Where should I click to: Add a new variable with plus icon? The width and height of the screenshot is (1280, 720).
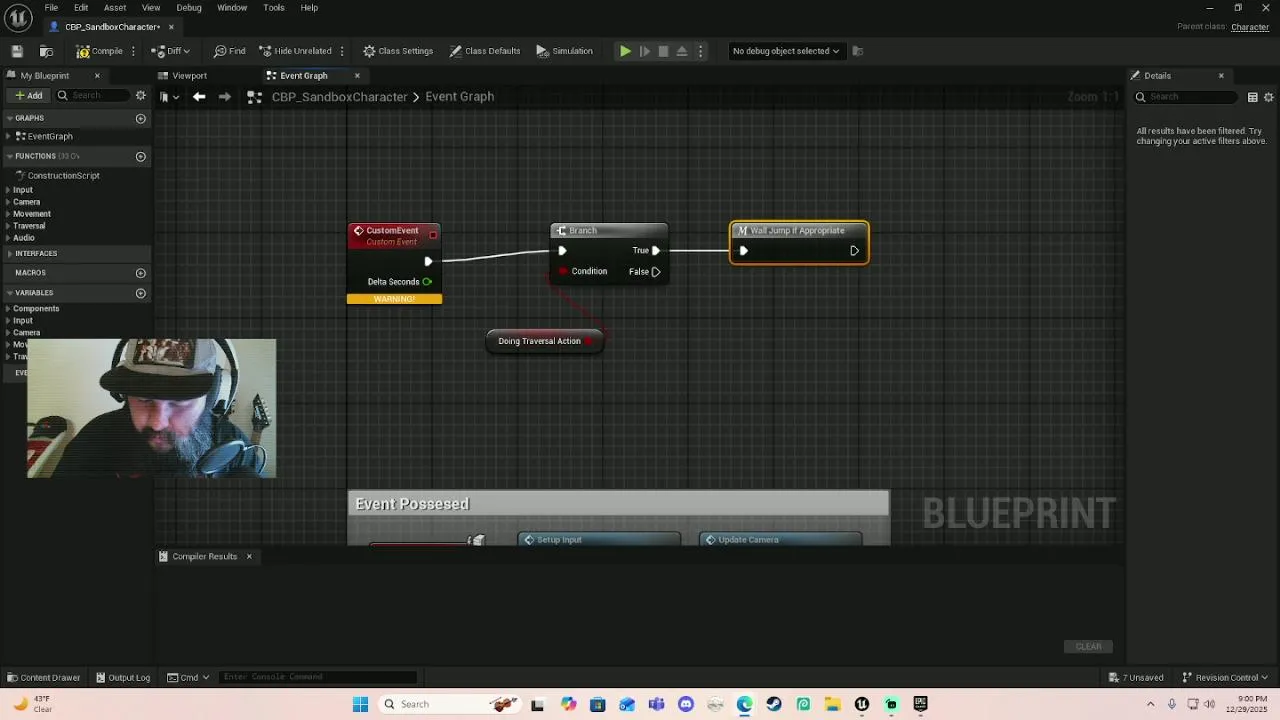[141, 293]
